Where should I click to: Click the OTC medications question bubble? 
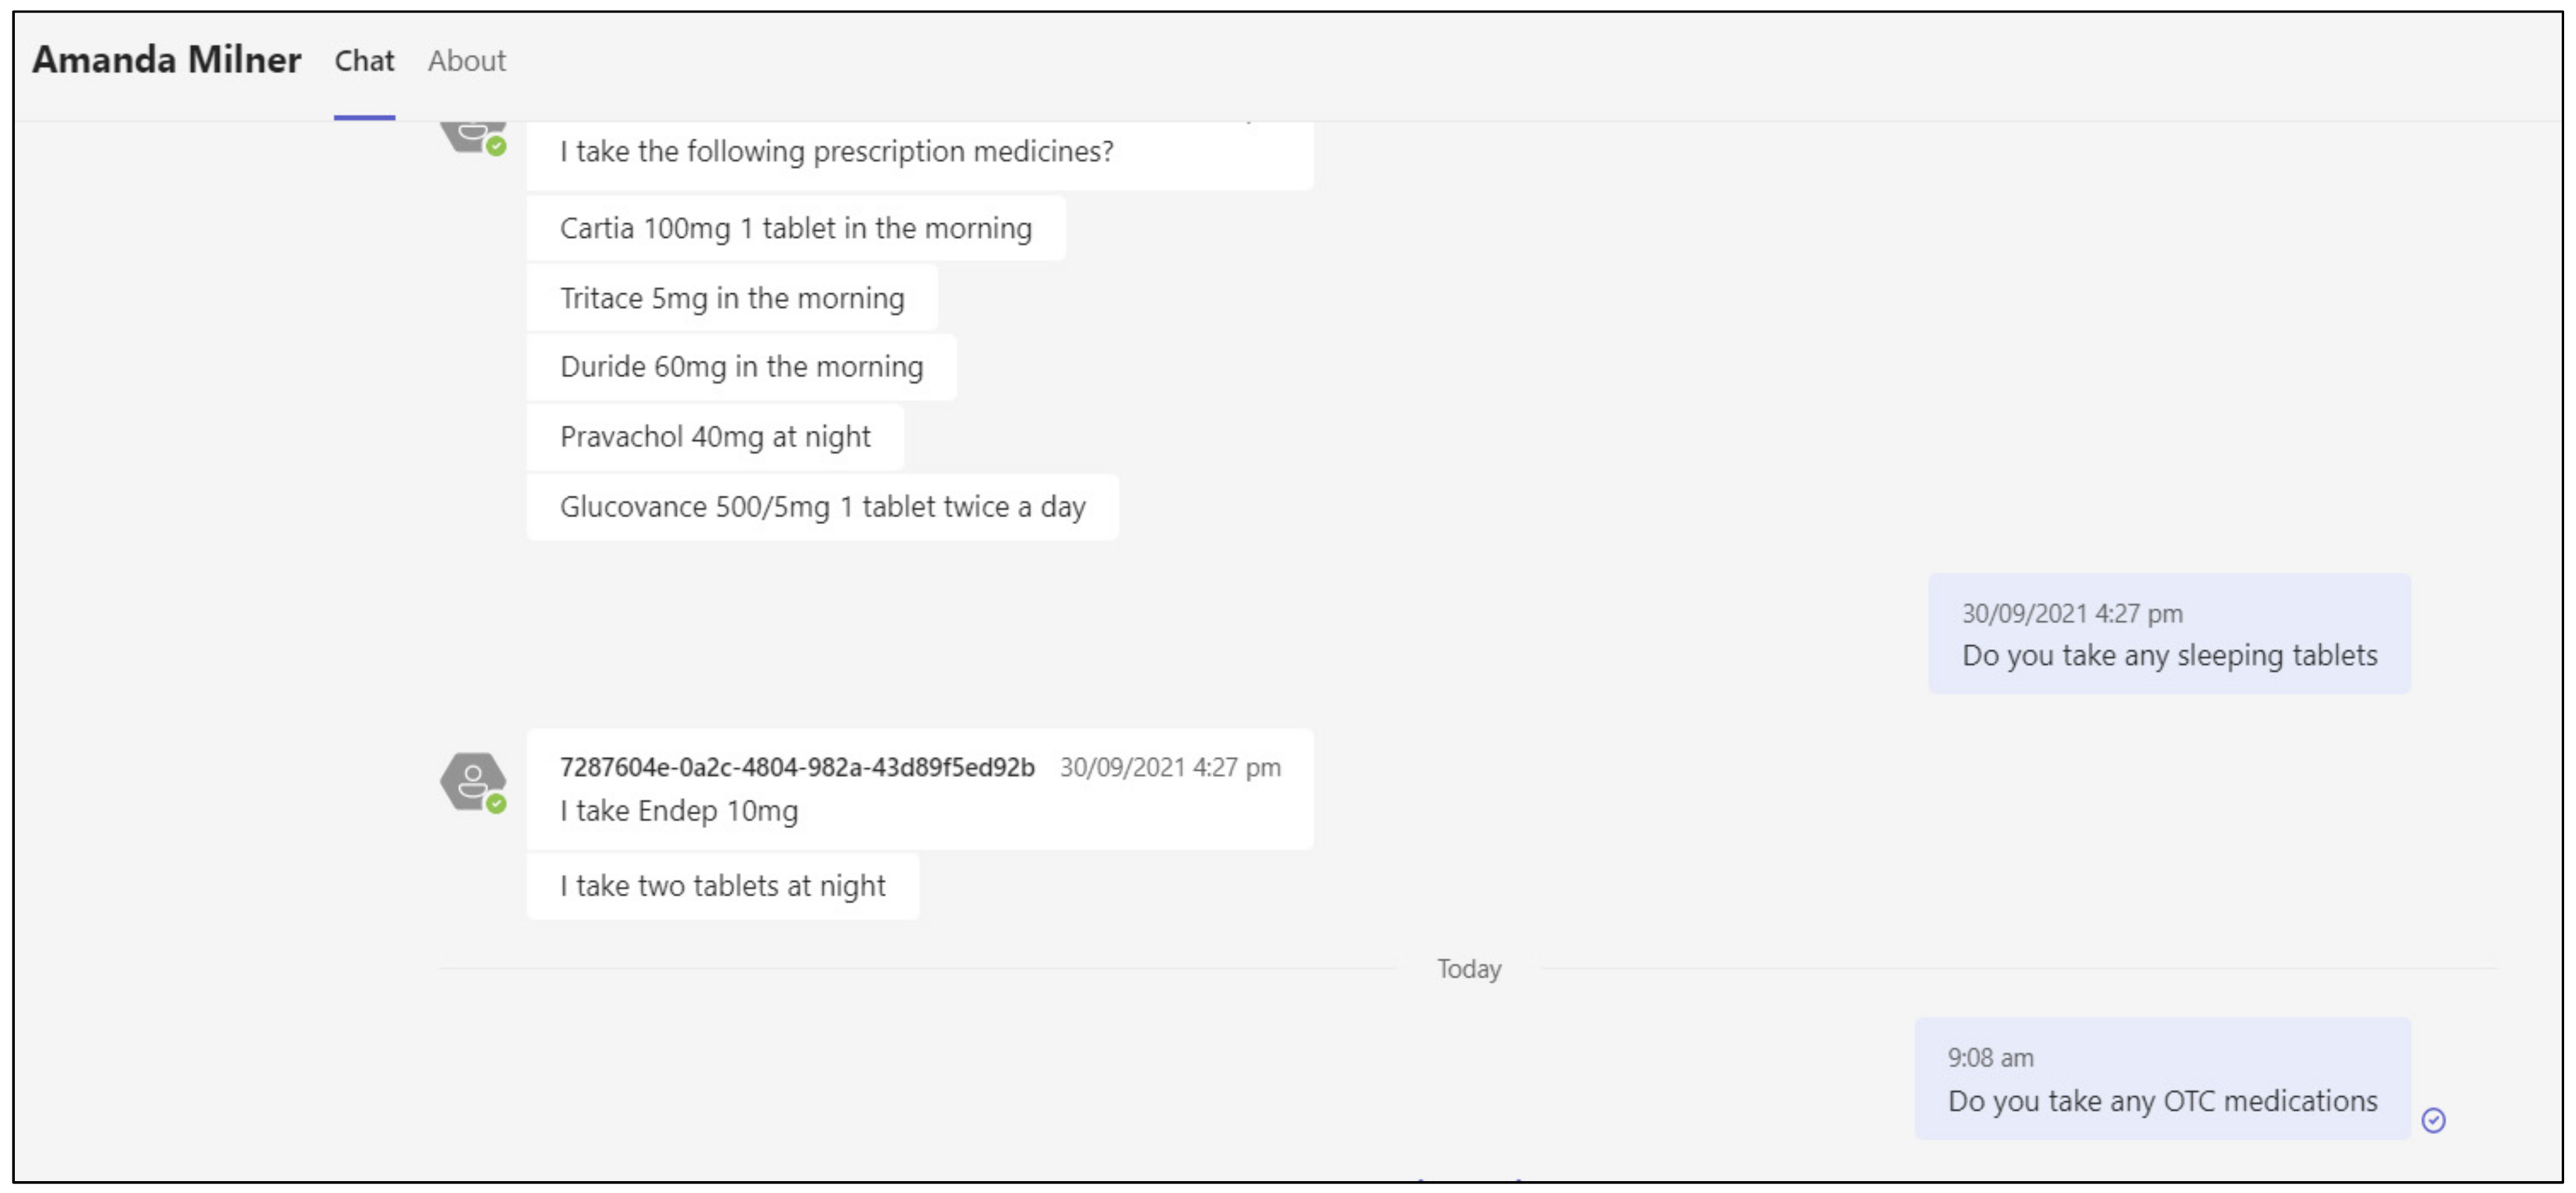click(x=2162, y=1100)
